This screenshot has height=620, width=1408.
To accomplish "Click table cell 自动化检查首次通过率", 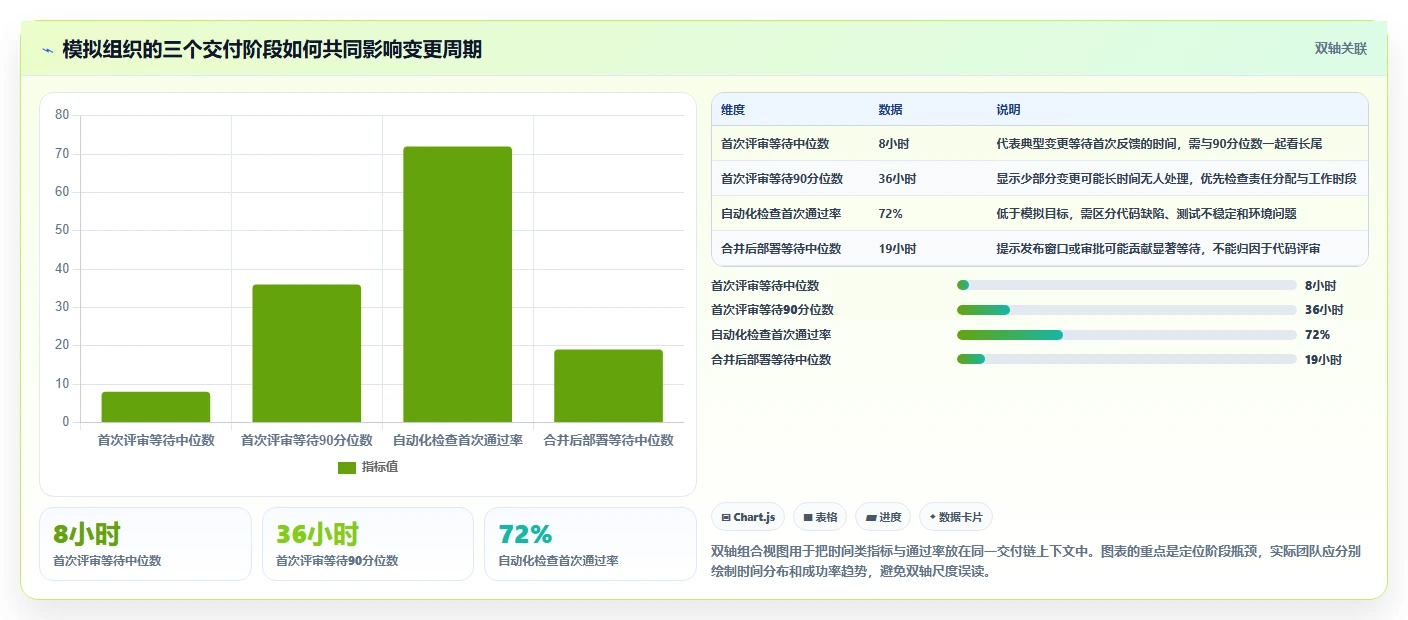I will [x=781, y=214].
